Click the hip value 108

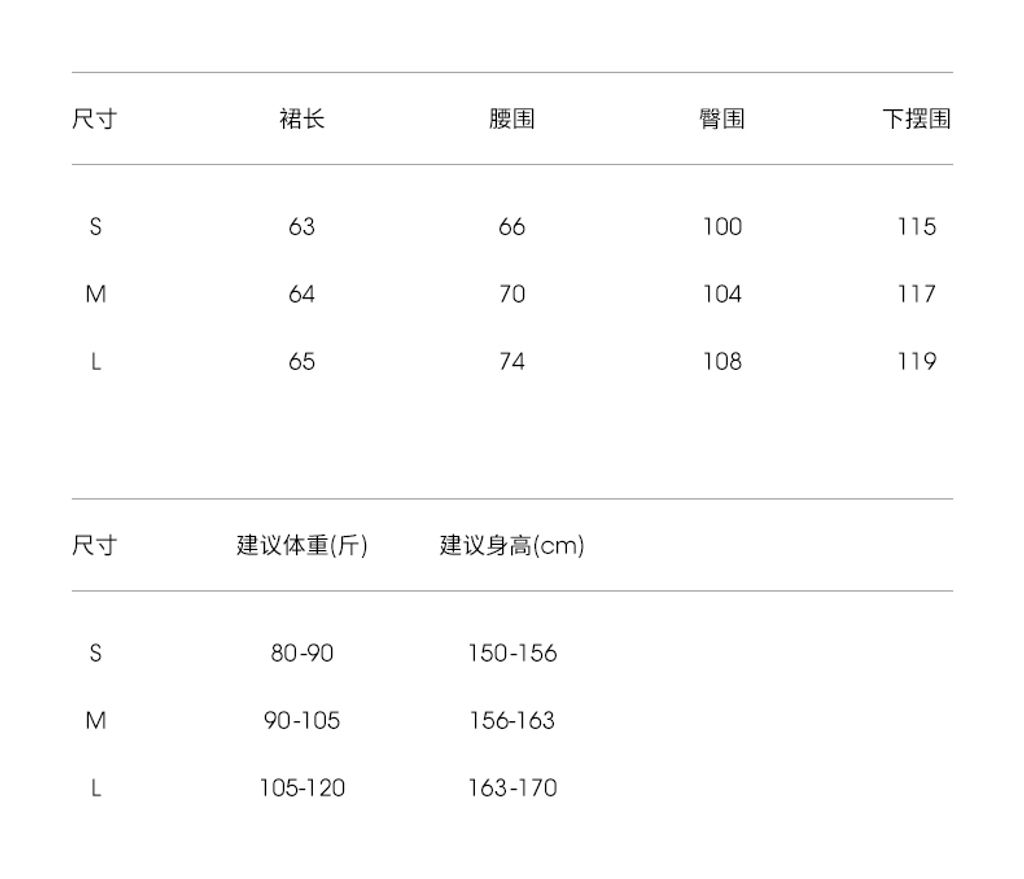(x=721, y=361)
